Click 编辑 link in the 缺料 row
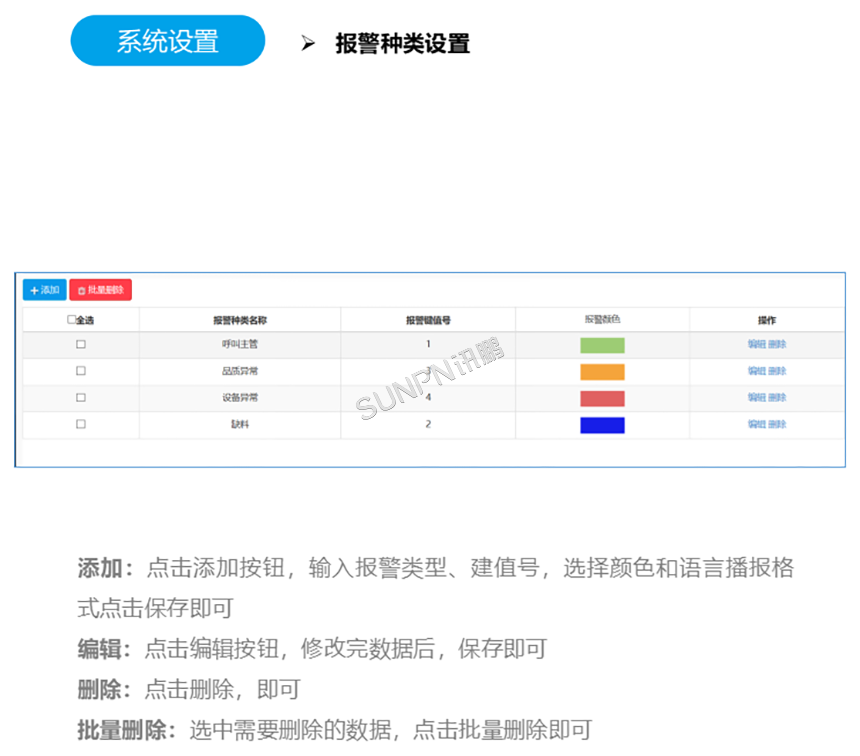Image resolution: width=860 pixels, height=756 pixels. click(x=756, y=424)
